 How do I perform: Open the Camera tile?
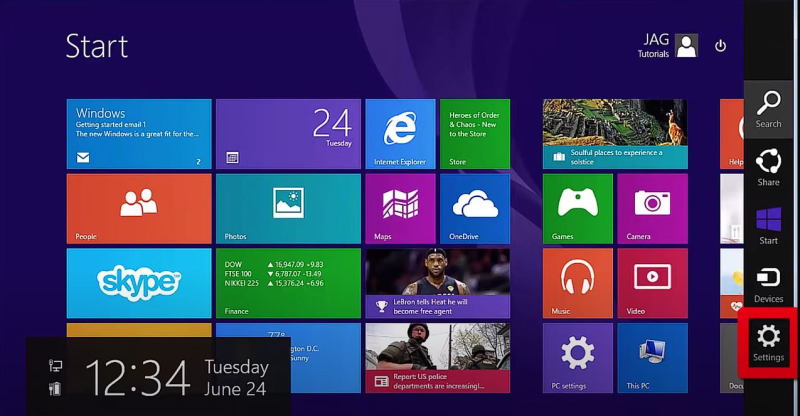coord(653,209)
